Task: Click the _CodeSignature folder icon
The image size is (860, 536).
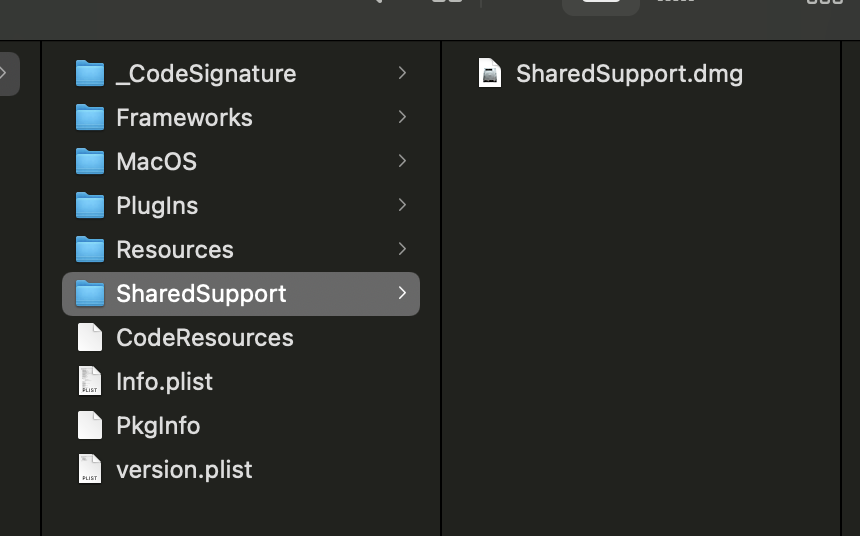Action: (90, 74)
